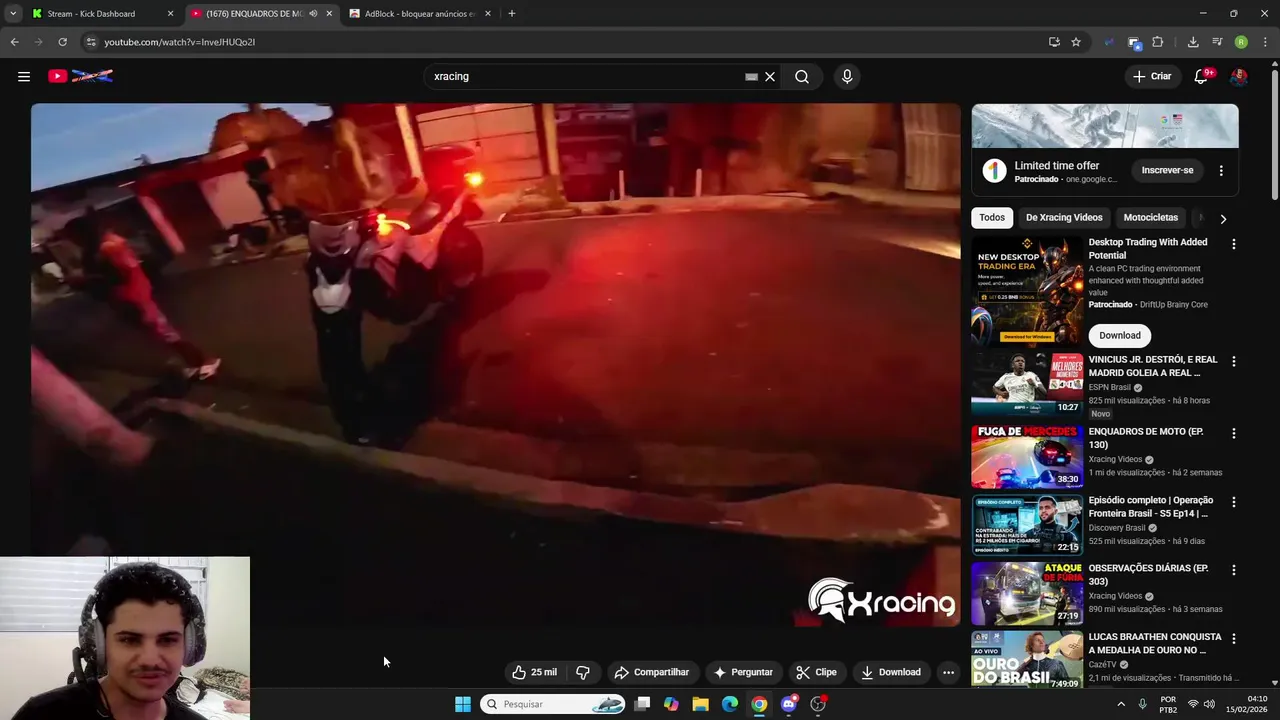Click Inscrever-se on Google One ad
The width and height of the screenshot is (1280, 720).
point(1168,170)
